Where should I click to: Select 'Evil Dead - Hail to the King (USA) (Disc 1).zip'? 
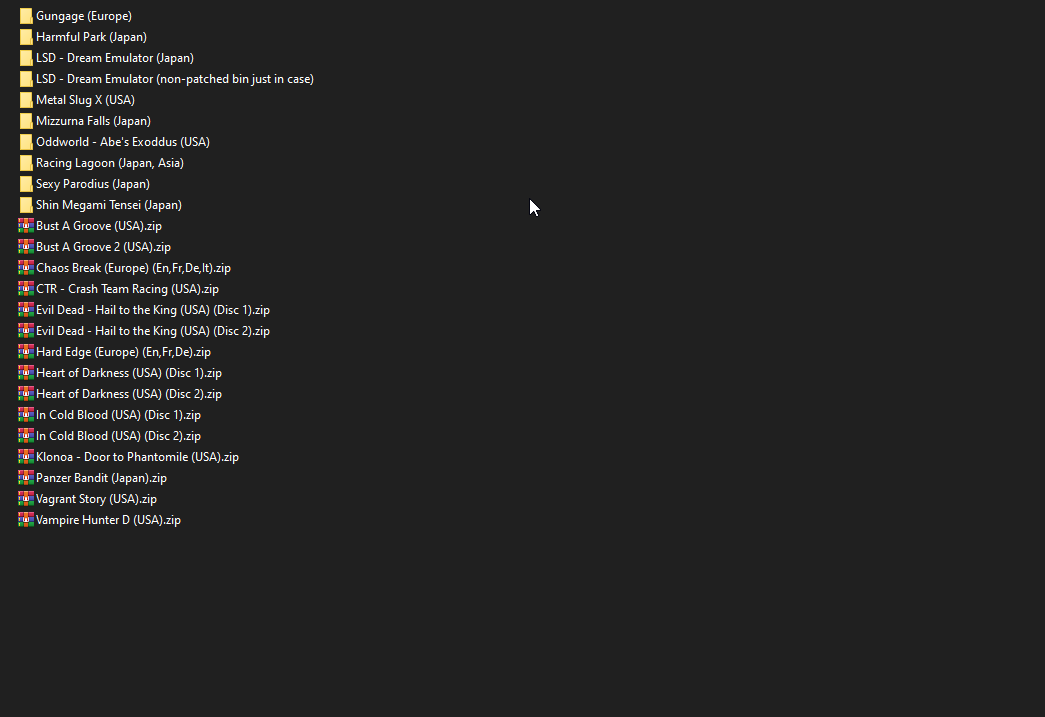153,310
